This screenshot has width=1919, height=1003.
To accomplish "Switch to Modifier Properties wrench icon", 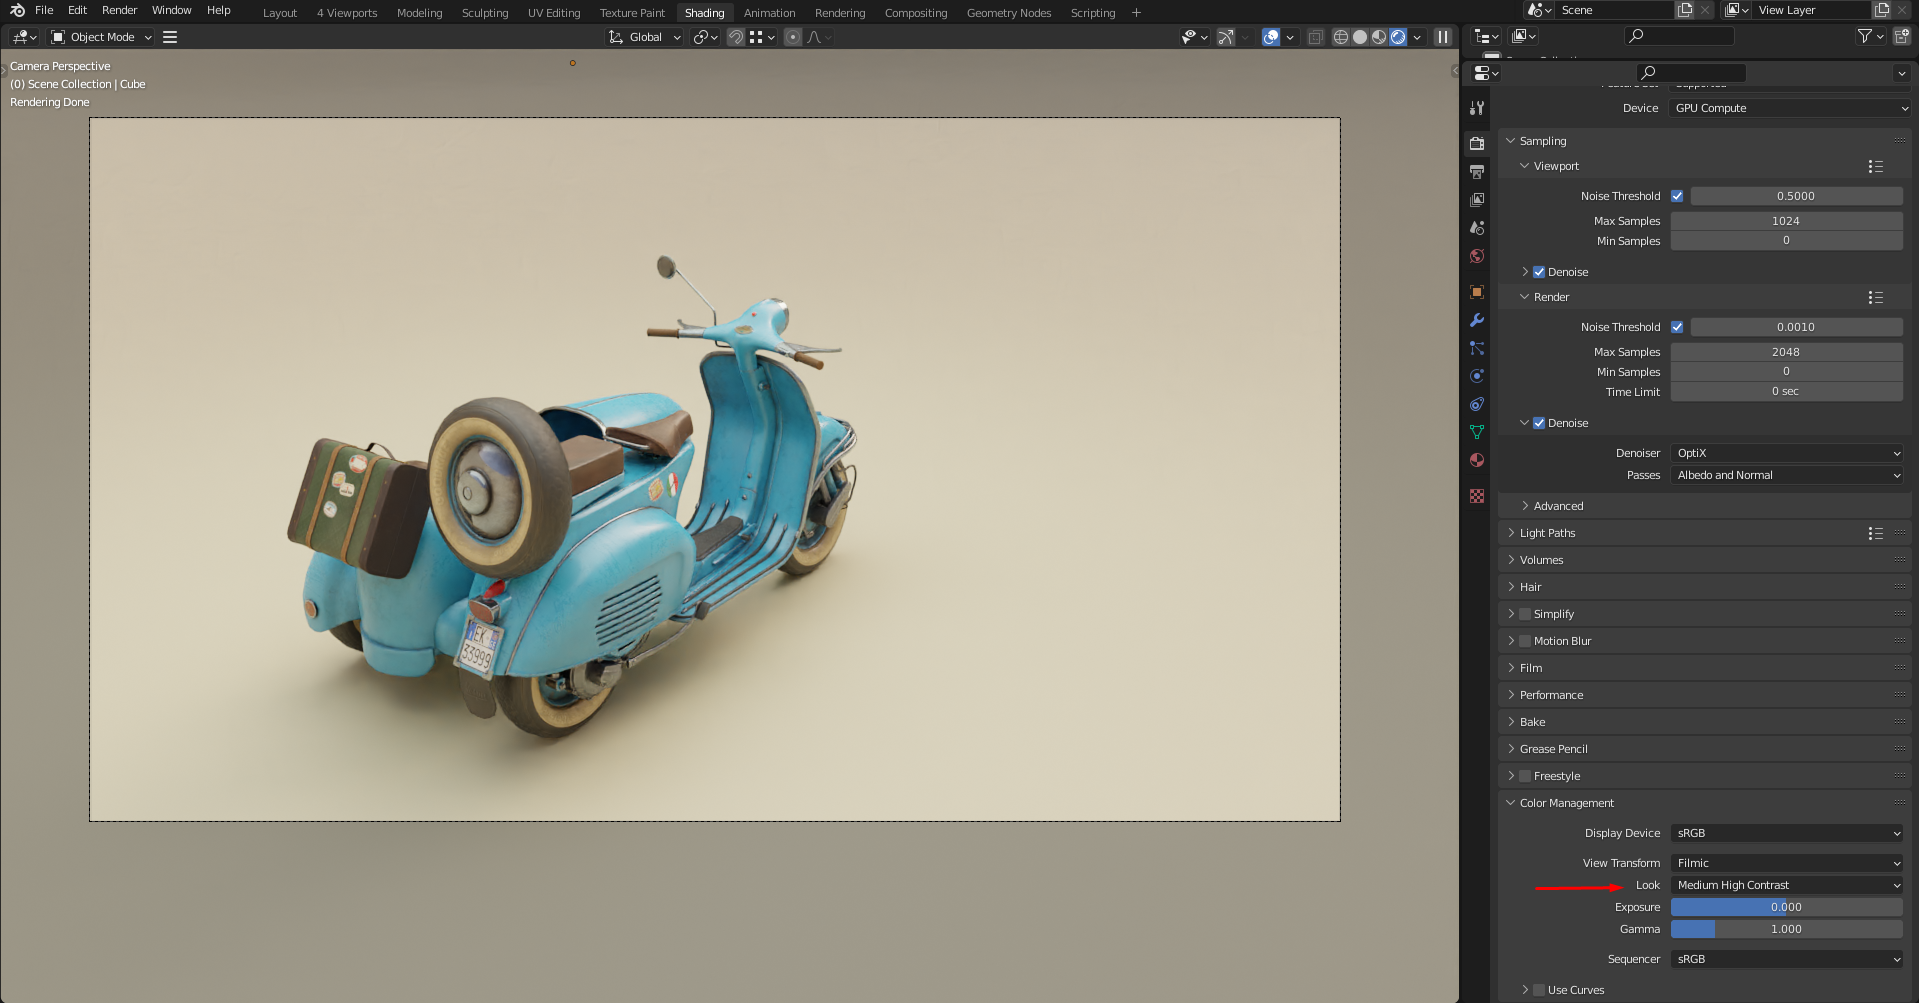I will click(x=1477, y=320).
